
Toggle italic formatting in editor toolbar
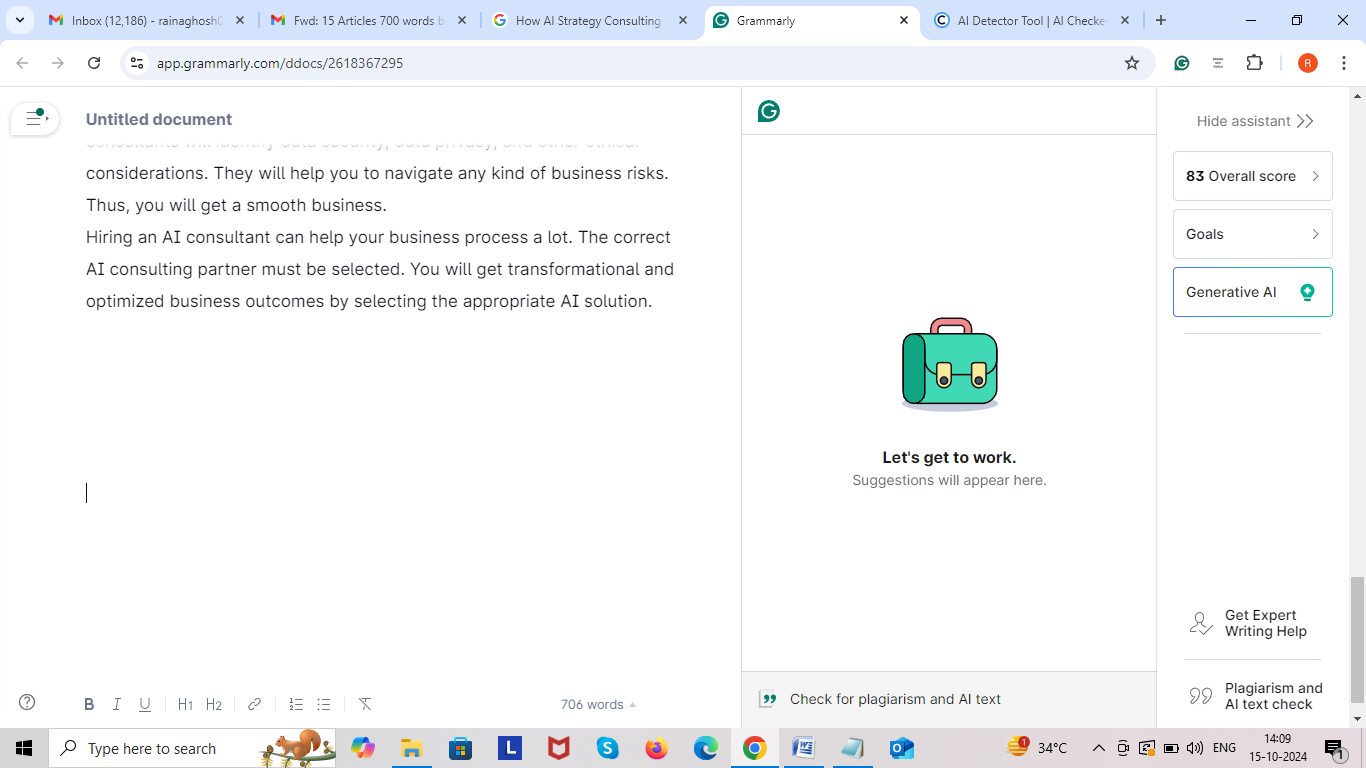click(x=116, y=704)
